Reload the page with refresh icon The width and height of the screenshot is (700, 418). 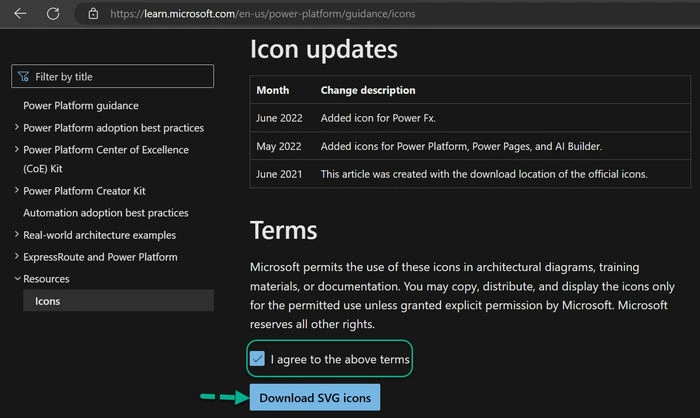(x=53, y=14)
